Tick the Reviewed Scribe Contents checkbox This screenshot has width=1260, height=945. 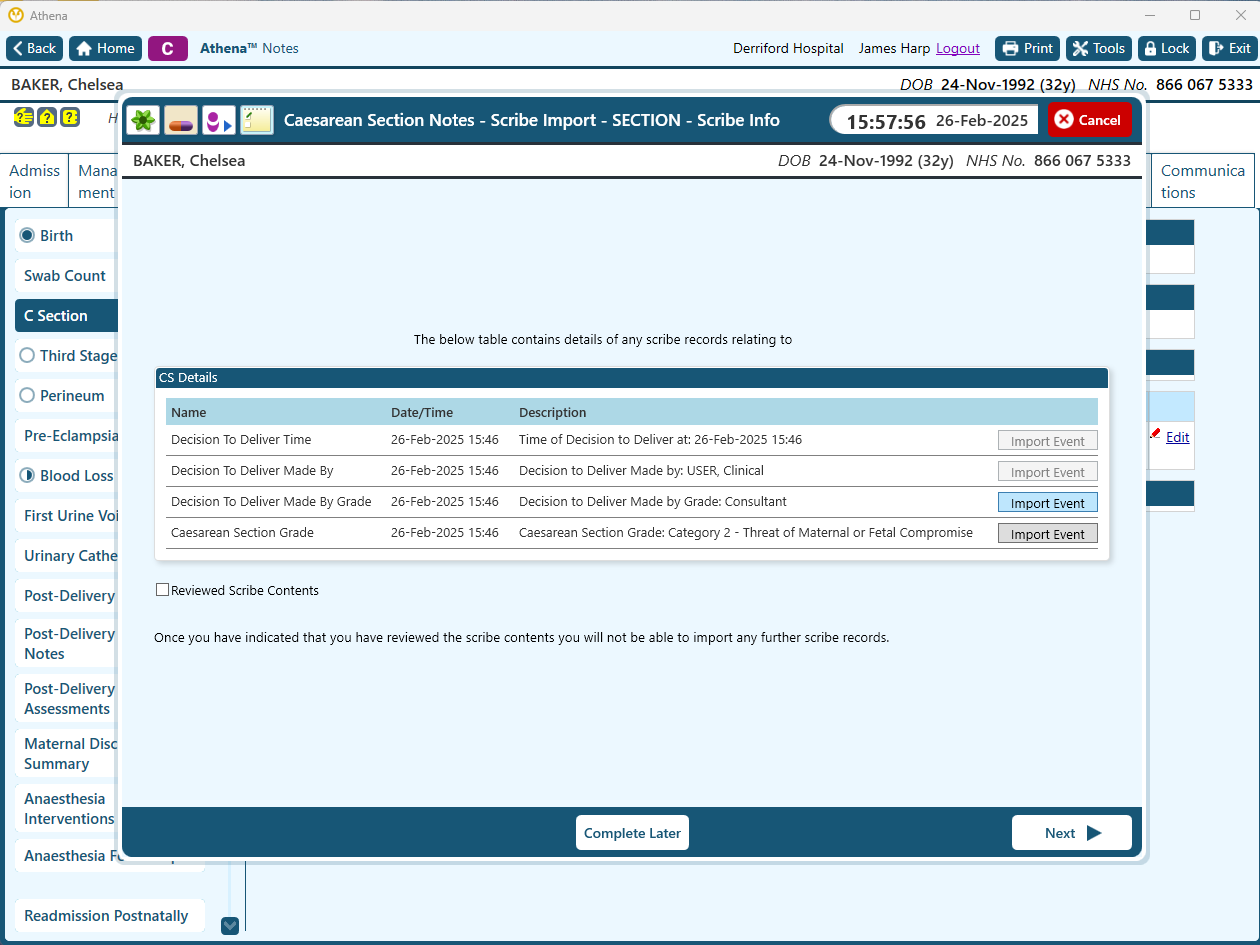tap(162, 590)
